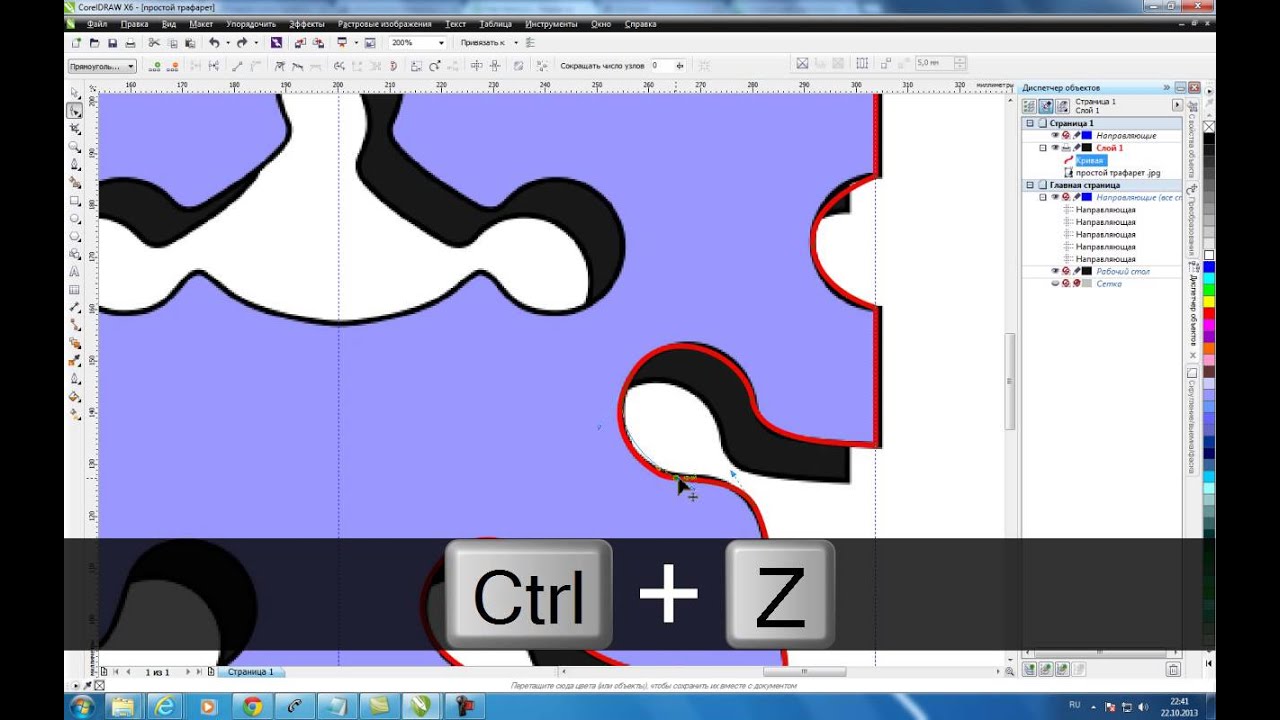The height and width of the screenshot is (720, 1280).
Task: Select простой трафарет .jpg in the tree
Action: (x=1118, y=173)
